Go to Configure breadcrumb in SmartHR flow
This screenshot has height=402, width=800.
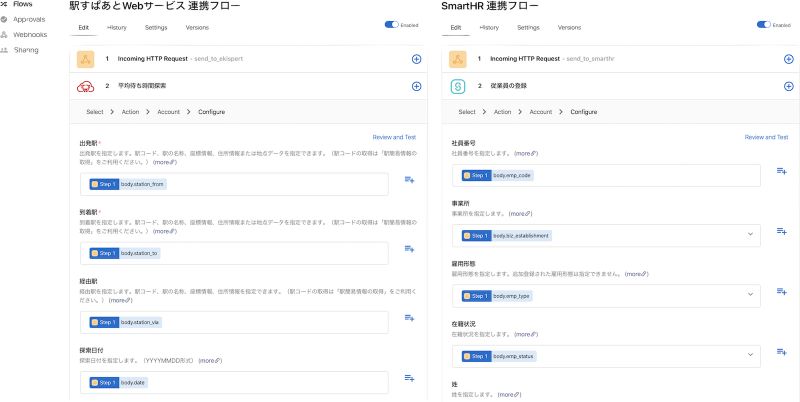click(x=584, y=112)
